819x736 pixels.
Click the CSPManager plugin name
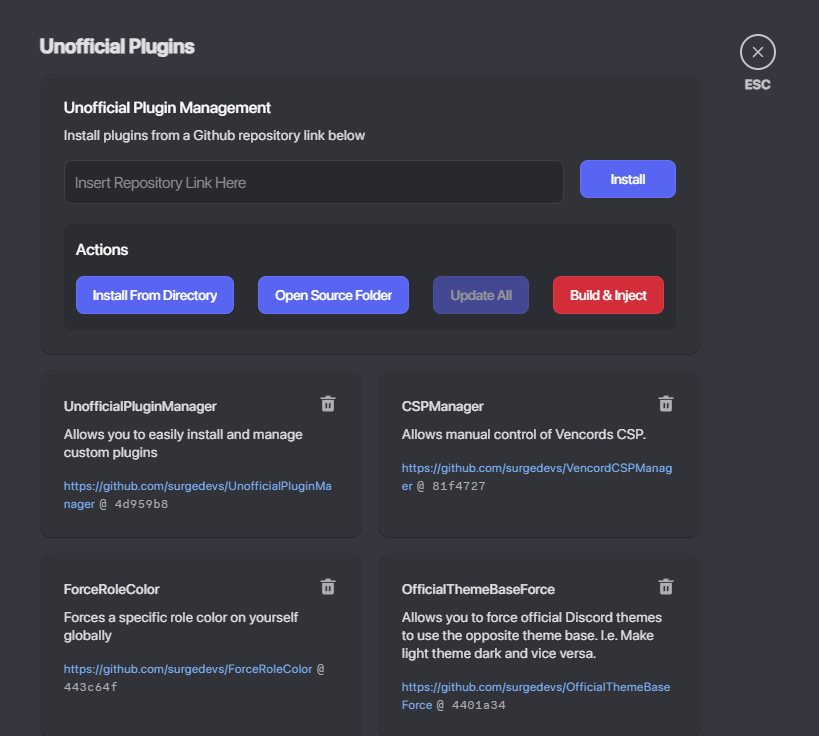tap(442, 407)
